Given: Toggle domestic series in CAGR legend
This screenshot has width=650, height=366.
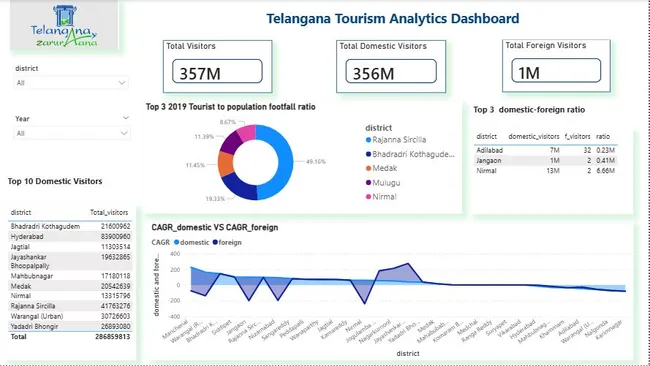Looking at the screenshot, I should 192,242.
